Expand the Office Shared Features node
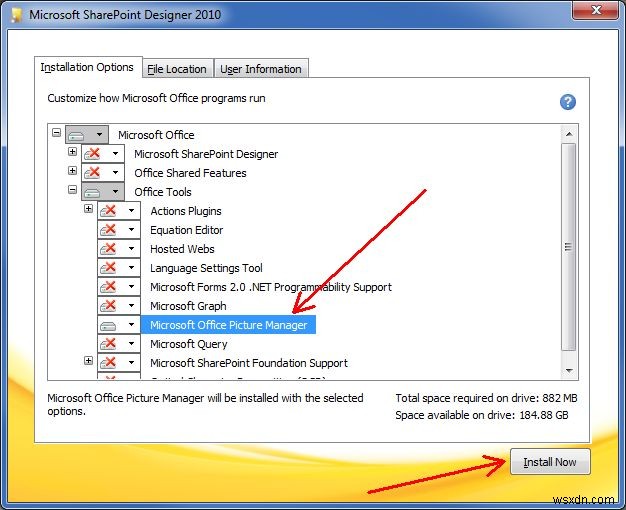 tap(72, 171)
